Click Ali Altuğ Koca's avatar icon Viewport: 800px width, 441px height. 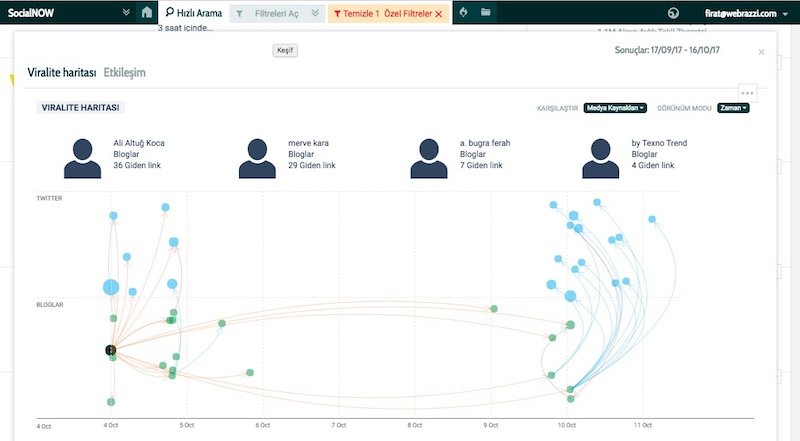click(x=82, y=158)
